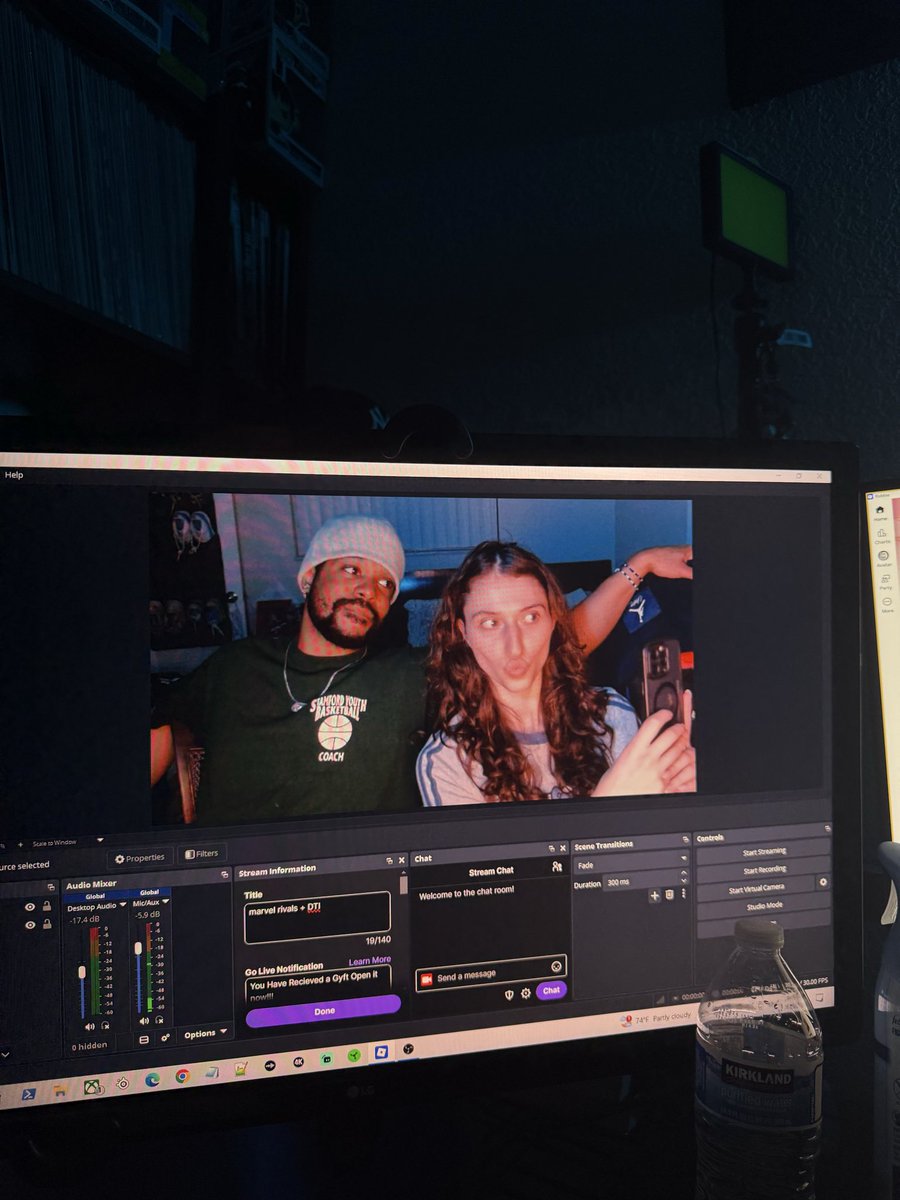This screenshot has height=1200, width=900.
Task: Expand Mic/Aux dropdown arrow
Action: click(x=165, y=901)
